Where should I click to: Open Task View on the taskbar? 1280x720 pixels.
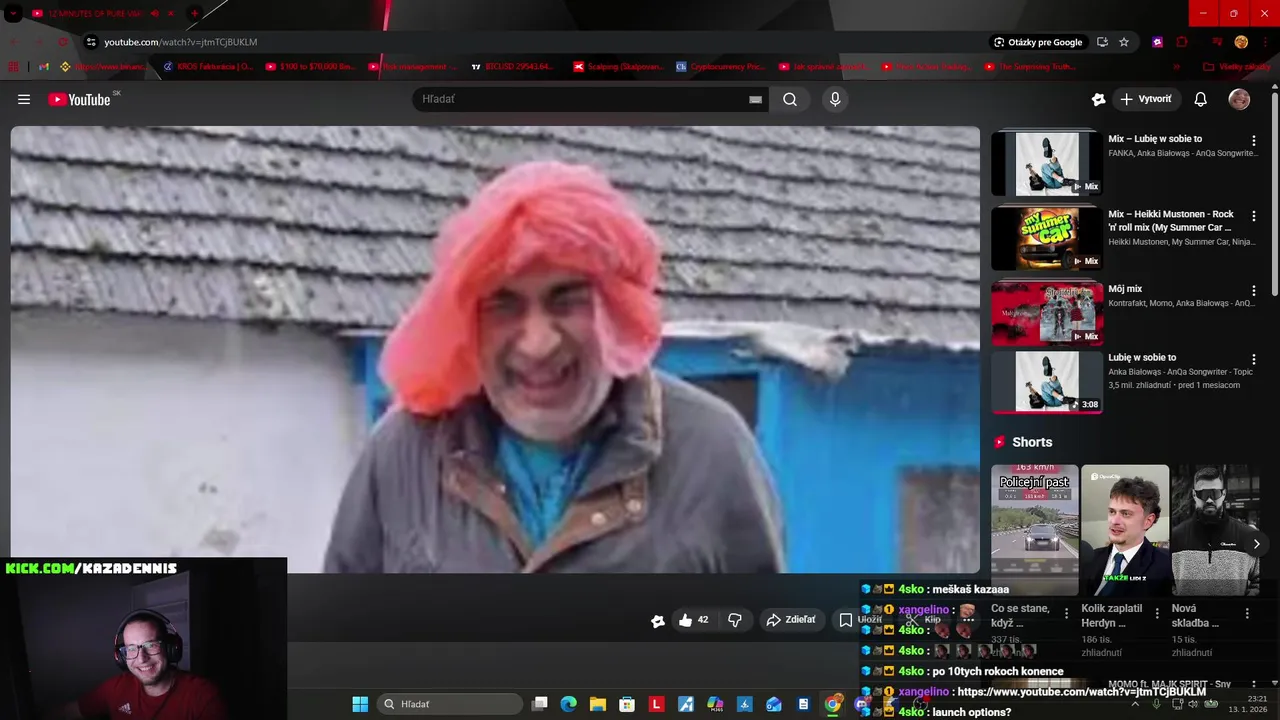(540, 704)
